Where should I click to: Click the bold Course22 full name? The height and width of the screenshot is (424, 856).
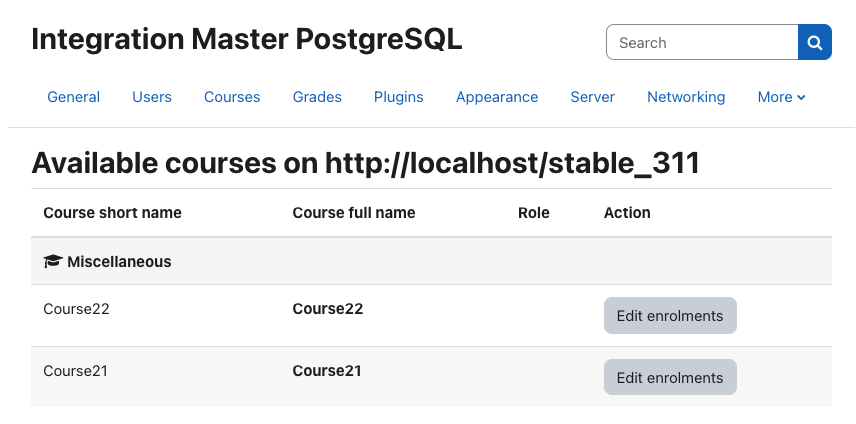pos(328,309)
